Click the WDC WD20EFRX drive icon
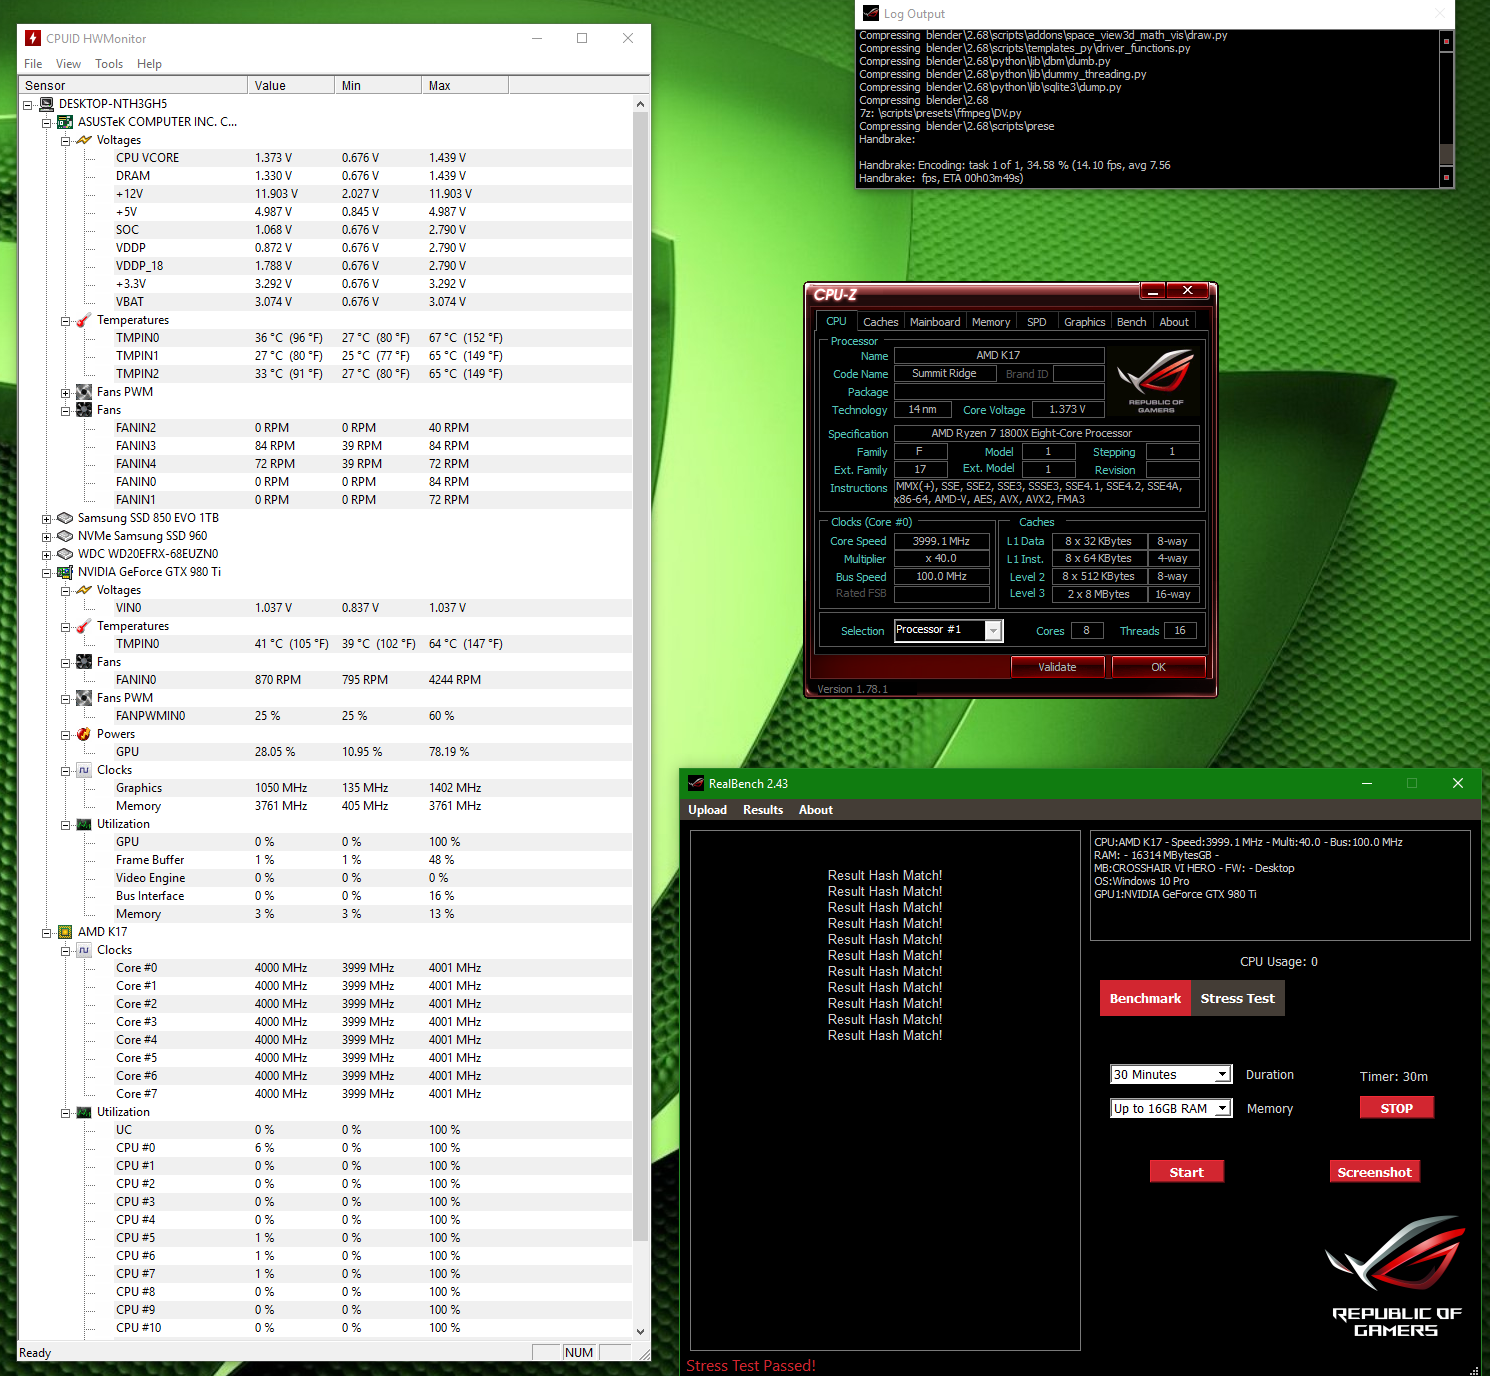The height and width of the screenshot is (1376, 1490). click(x=65, y=554)
